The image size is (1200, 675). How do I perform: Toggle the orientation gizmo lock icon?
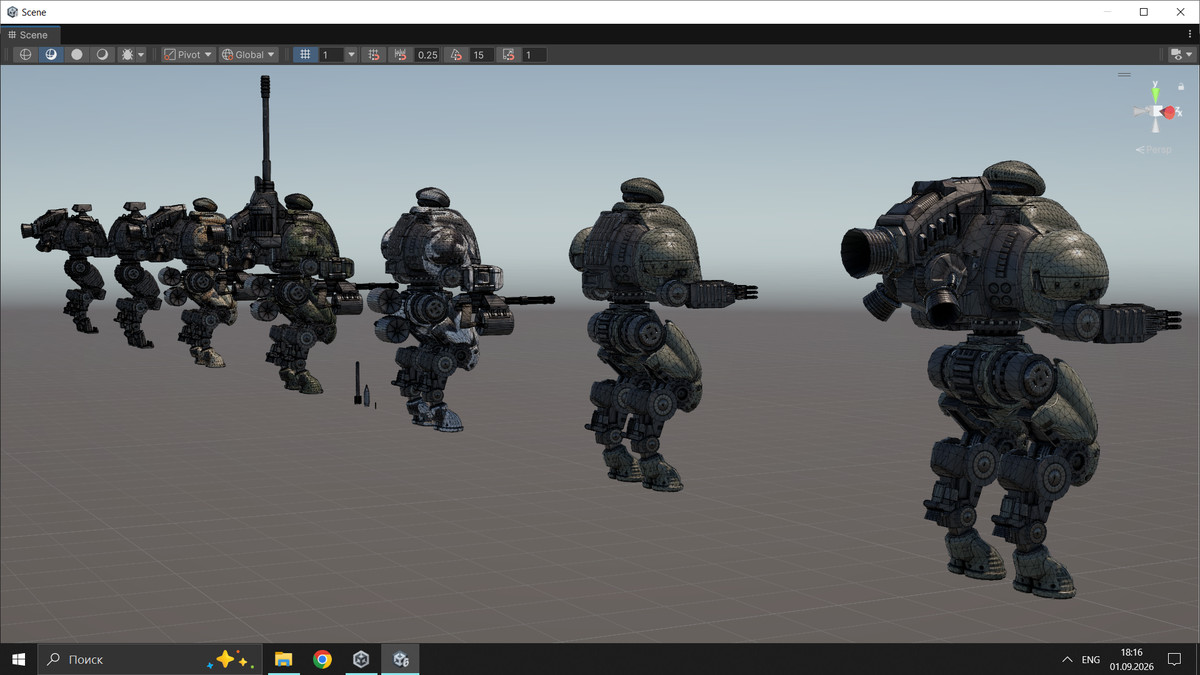1180,86
